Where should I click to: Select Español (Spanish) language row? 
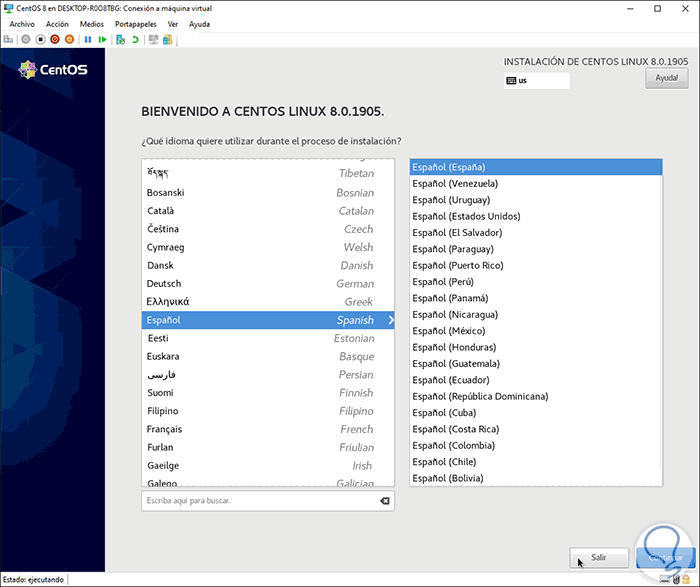(268, 320)
